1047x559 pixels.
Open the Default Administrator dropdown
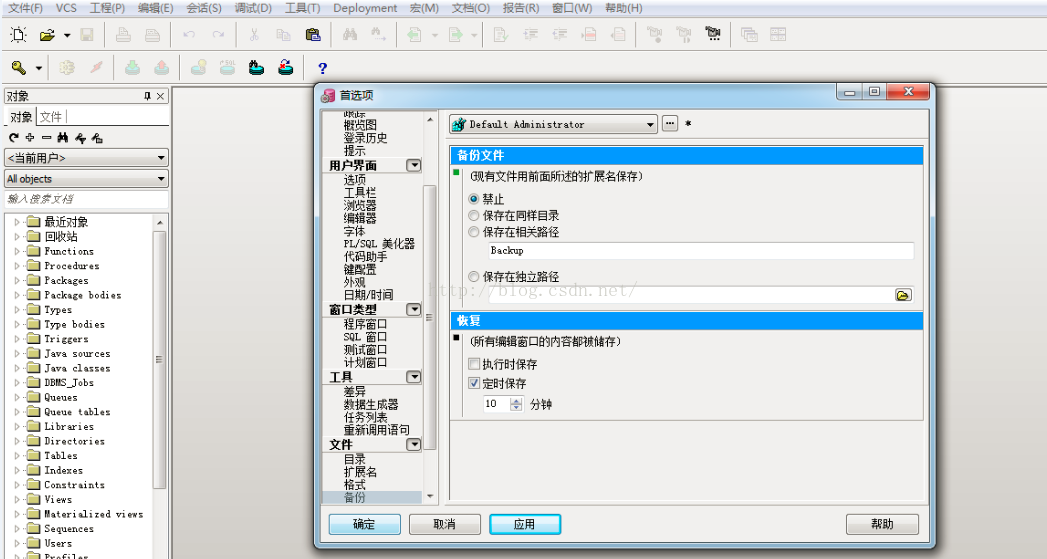coord(650,124)
